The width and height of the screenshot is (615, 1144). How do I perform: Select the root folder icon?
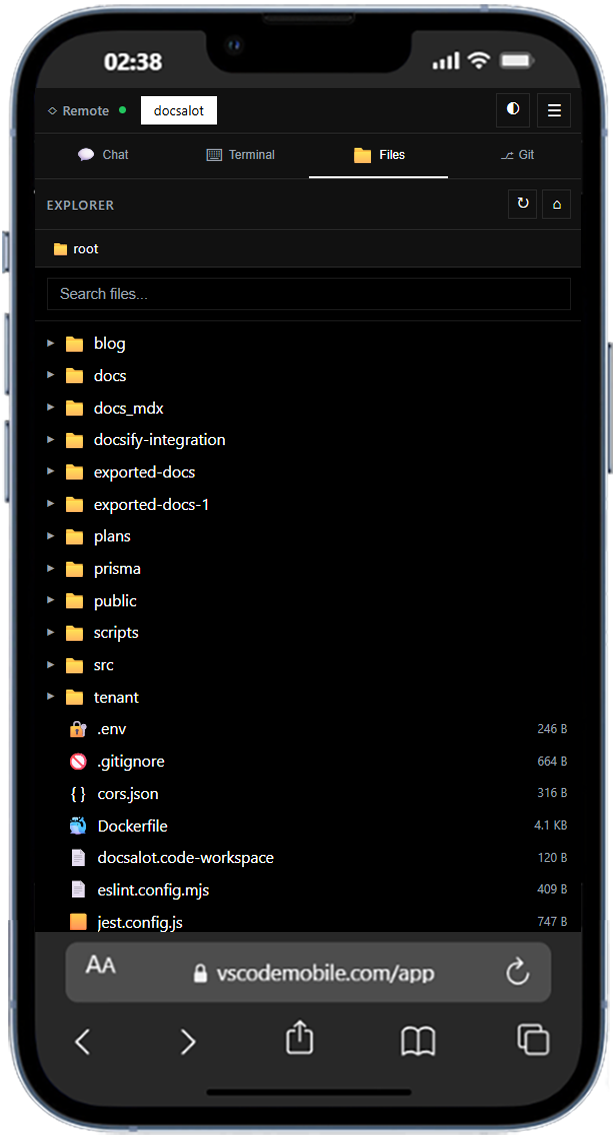coord(61,249)
